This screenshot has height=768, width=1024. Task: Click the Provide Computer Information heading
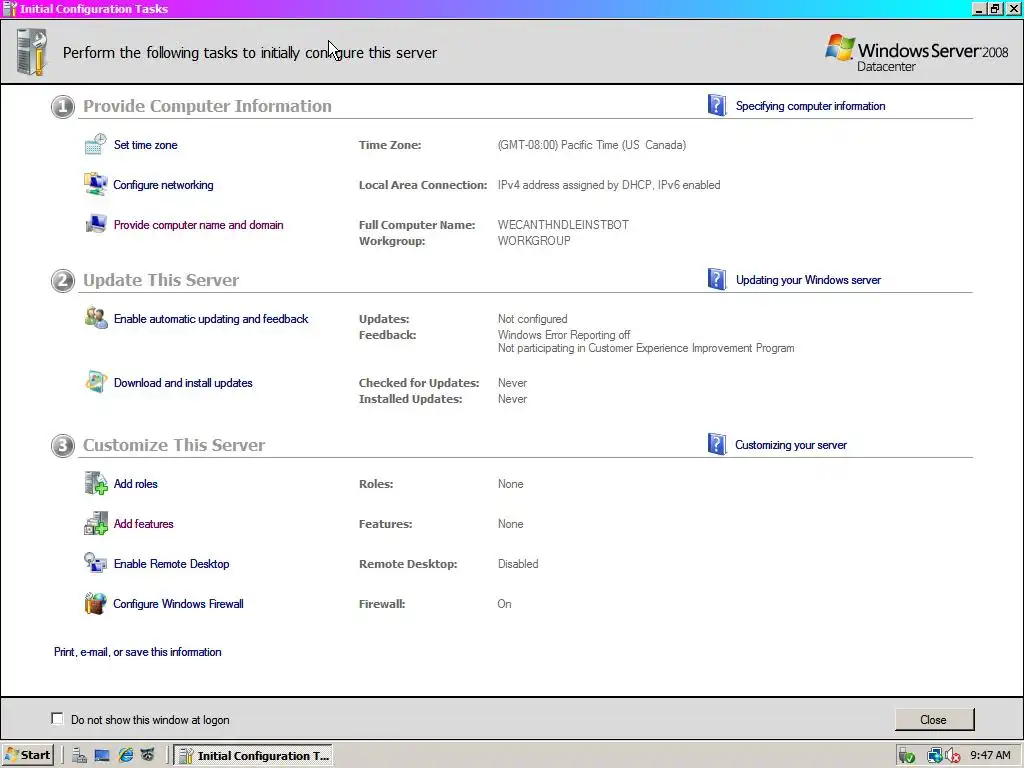tap(207, 106)
